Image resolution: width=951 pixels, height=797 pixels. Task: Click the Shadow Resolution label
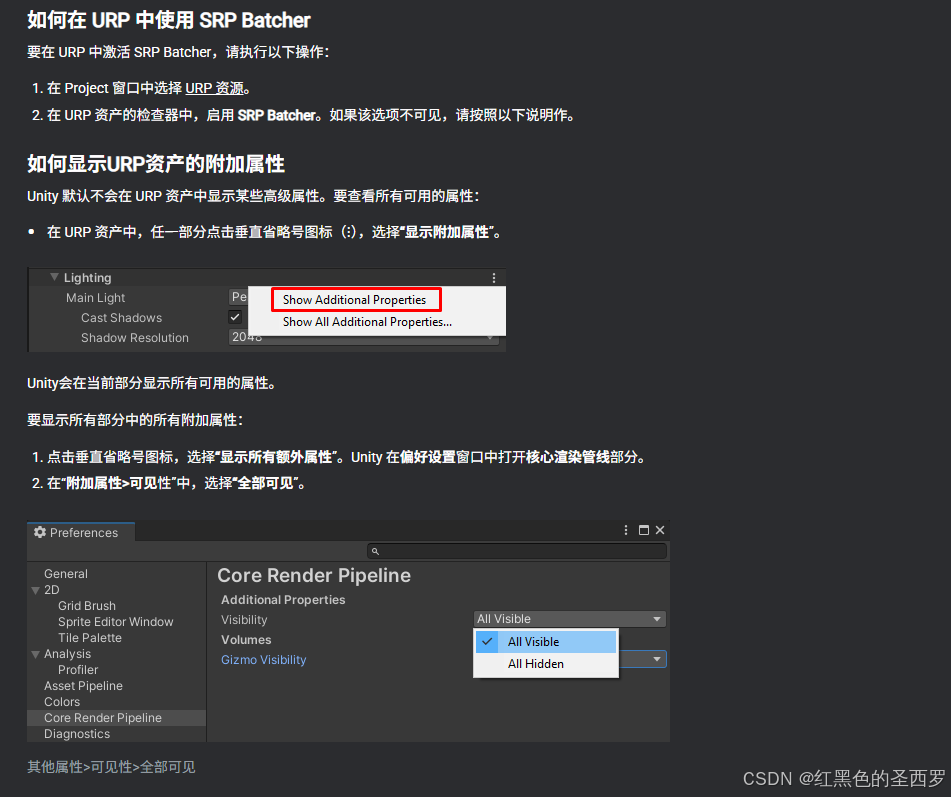coord(135,338)
